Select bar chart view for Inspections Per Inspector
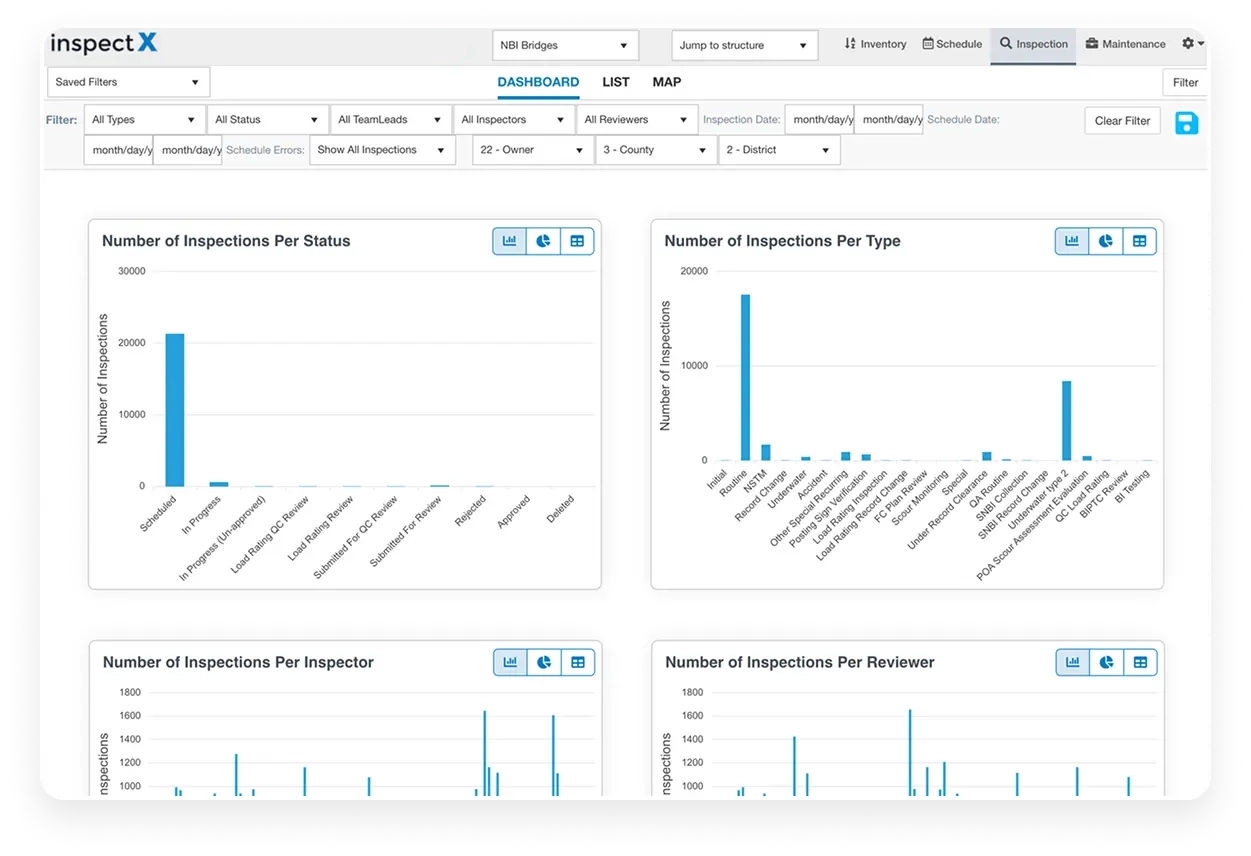The height and width of the screenshot is (856, 1251). click(x=509, y=661)
